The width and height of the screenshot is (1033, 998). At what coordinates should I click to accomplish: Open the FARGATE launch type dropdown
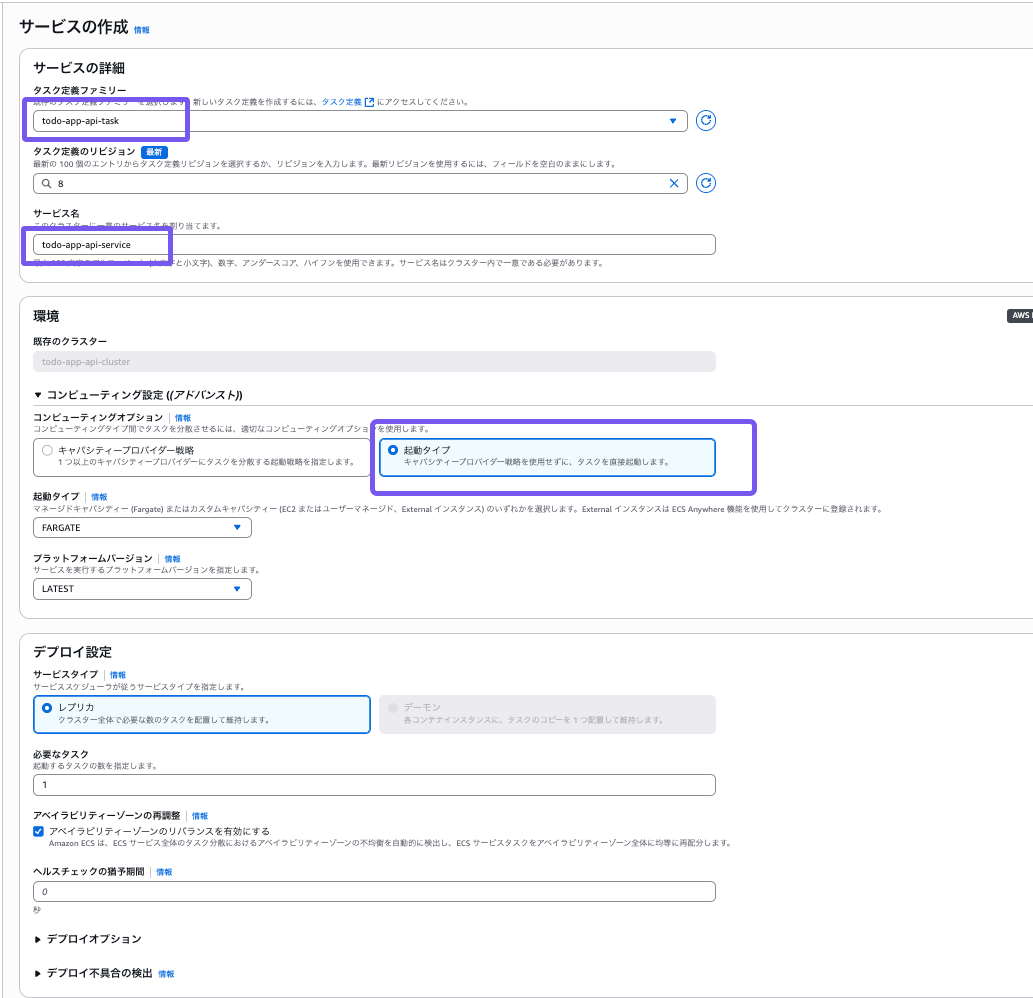click(x=142, y=528)
